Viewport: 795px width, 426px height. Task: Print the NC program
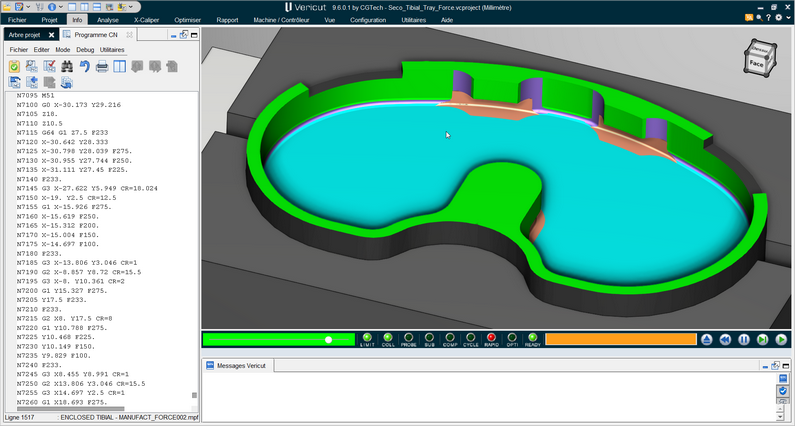(102, 67)
